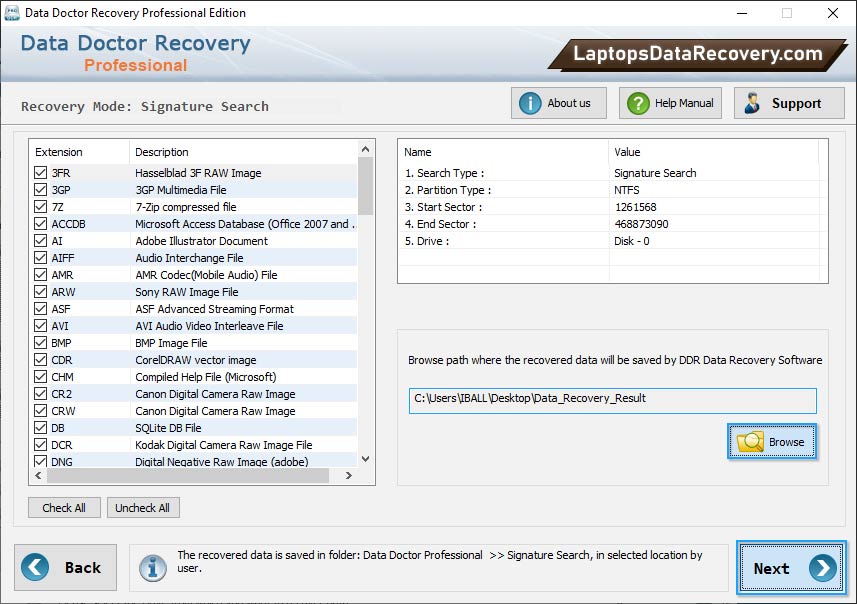The image size is (857, 604).
Task: Toggle the ACCDB extension checkbox
Action: (x=40, y=224)
